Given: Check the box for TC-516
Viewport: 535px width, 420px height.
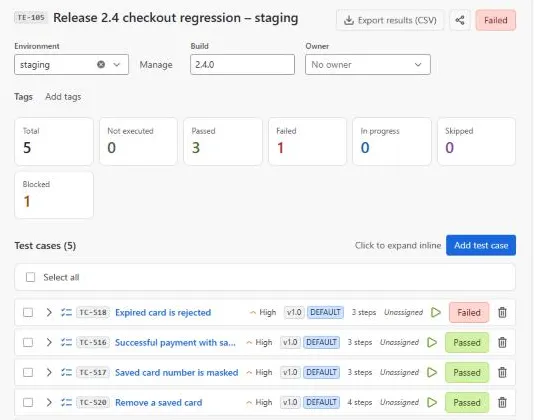Looking at the screenshot, I should 28,342.
